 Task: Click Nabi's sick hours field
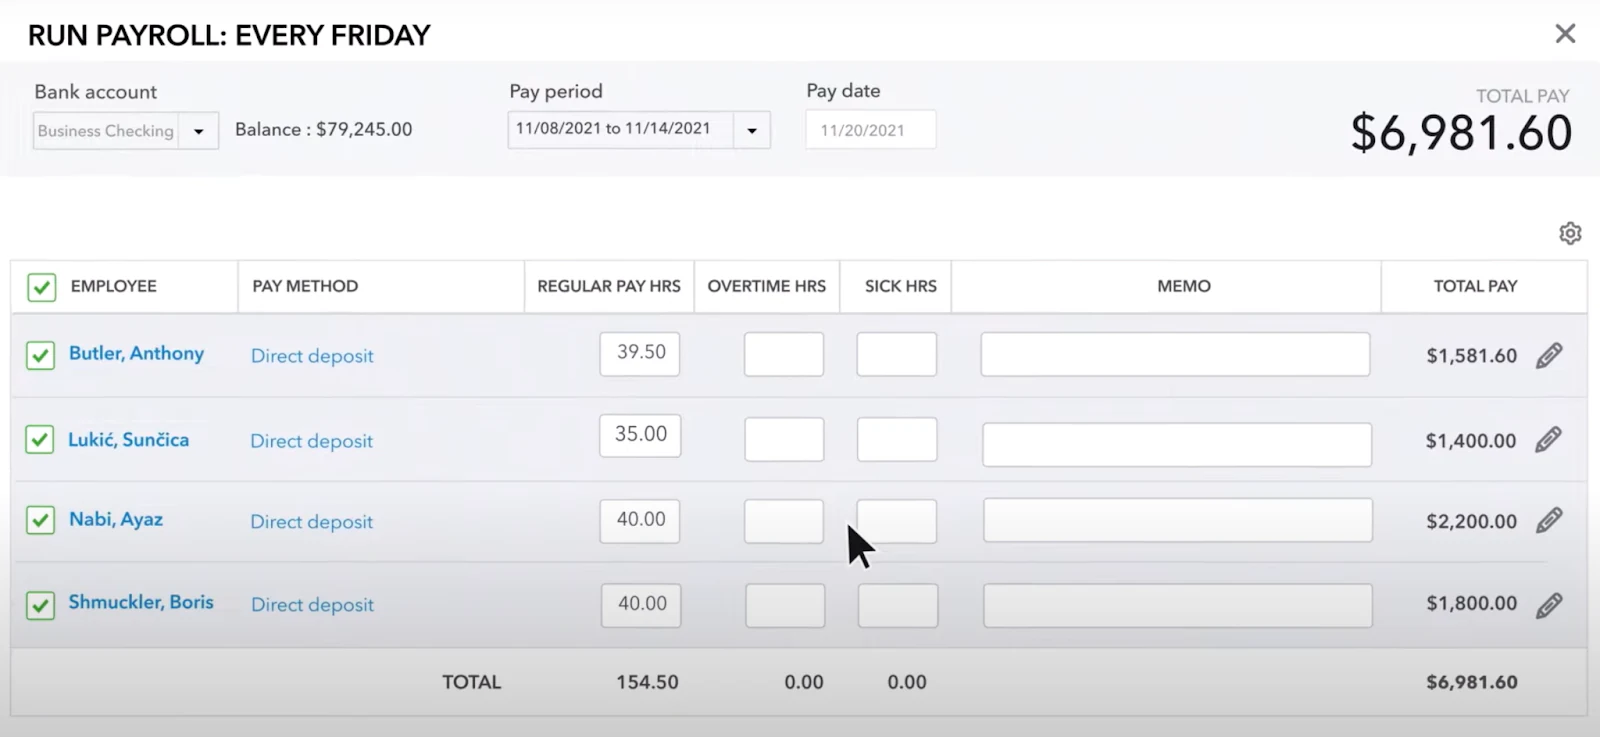click(x=897, y=521)
